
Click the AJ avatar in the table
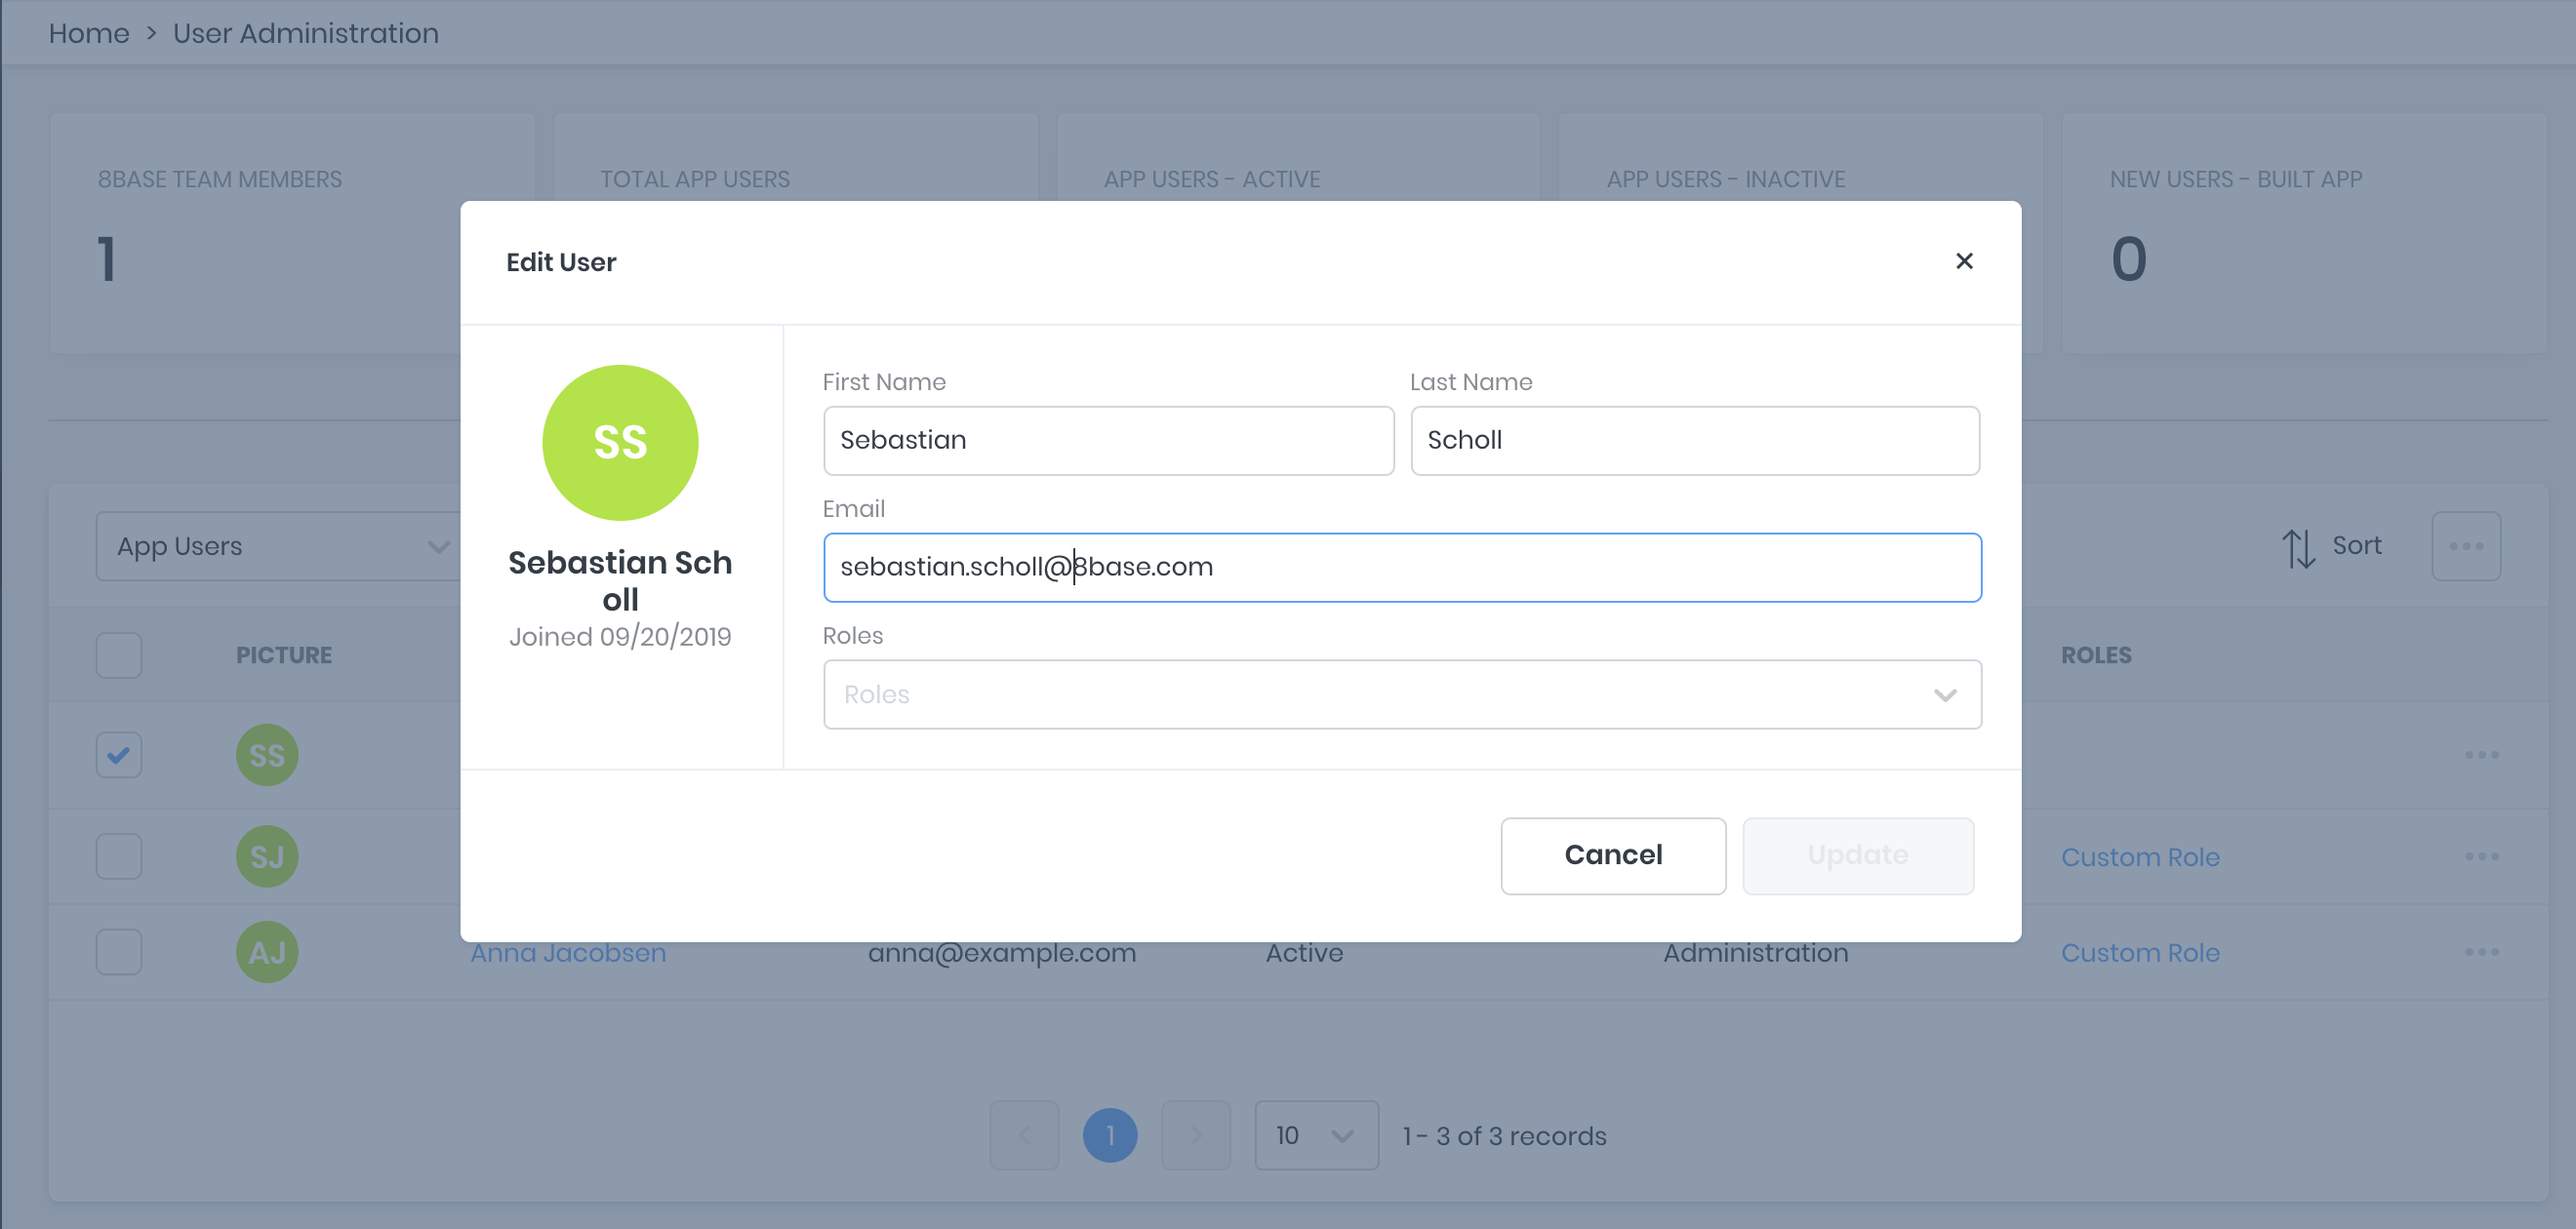[x=267, y=952]
